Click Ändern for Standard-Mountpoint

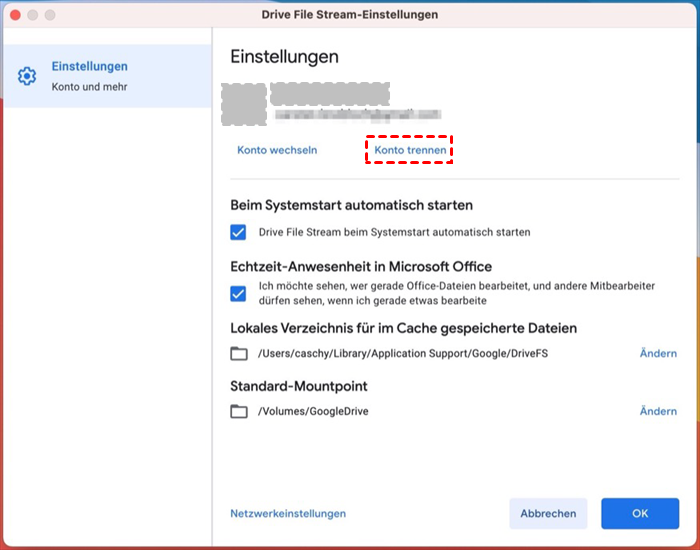click(x=657, y=411)
